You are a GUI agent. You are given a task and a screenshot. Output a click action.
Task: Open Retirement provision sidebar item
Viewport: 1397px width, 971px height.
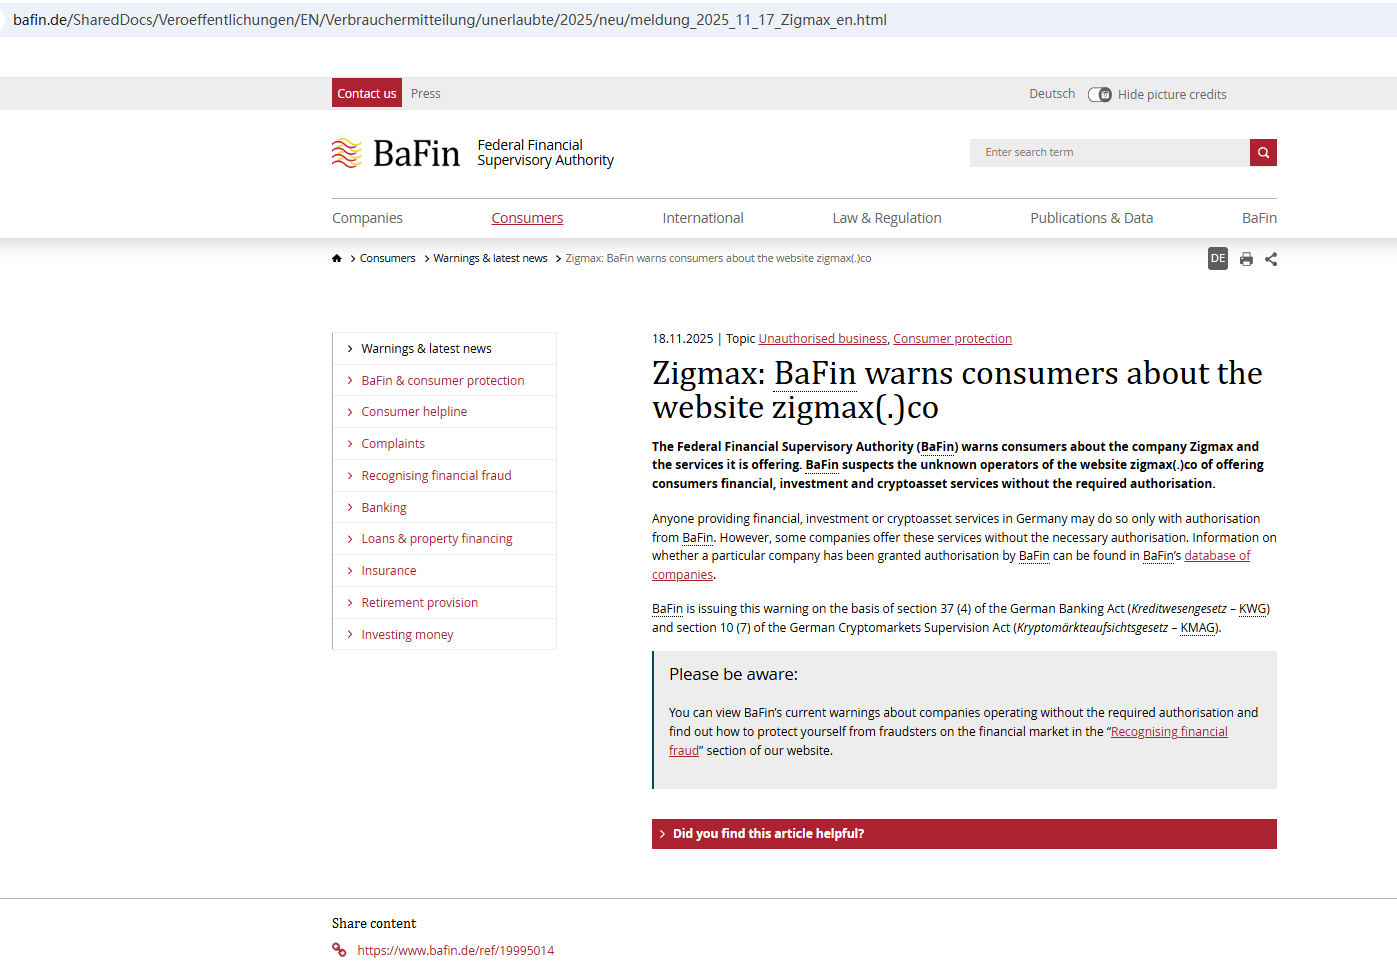(444, 603)
